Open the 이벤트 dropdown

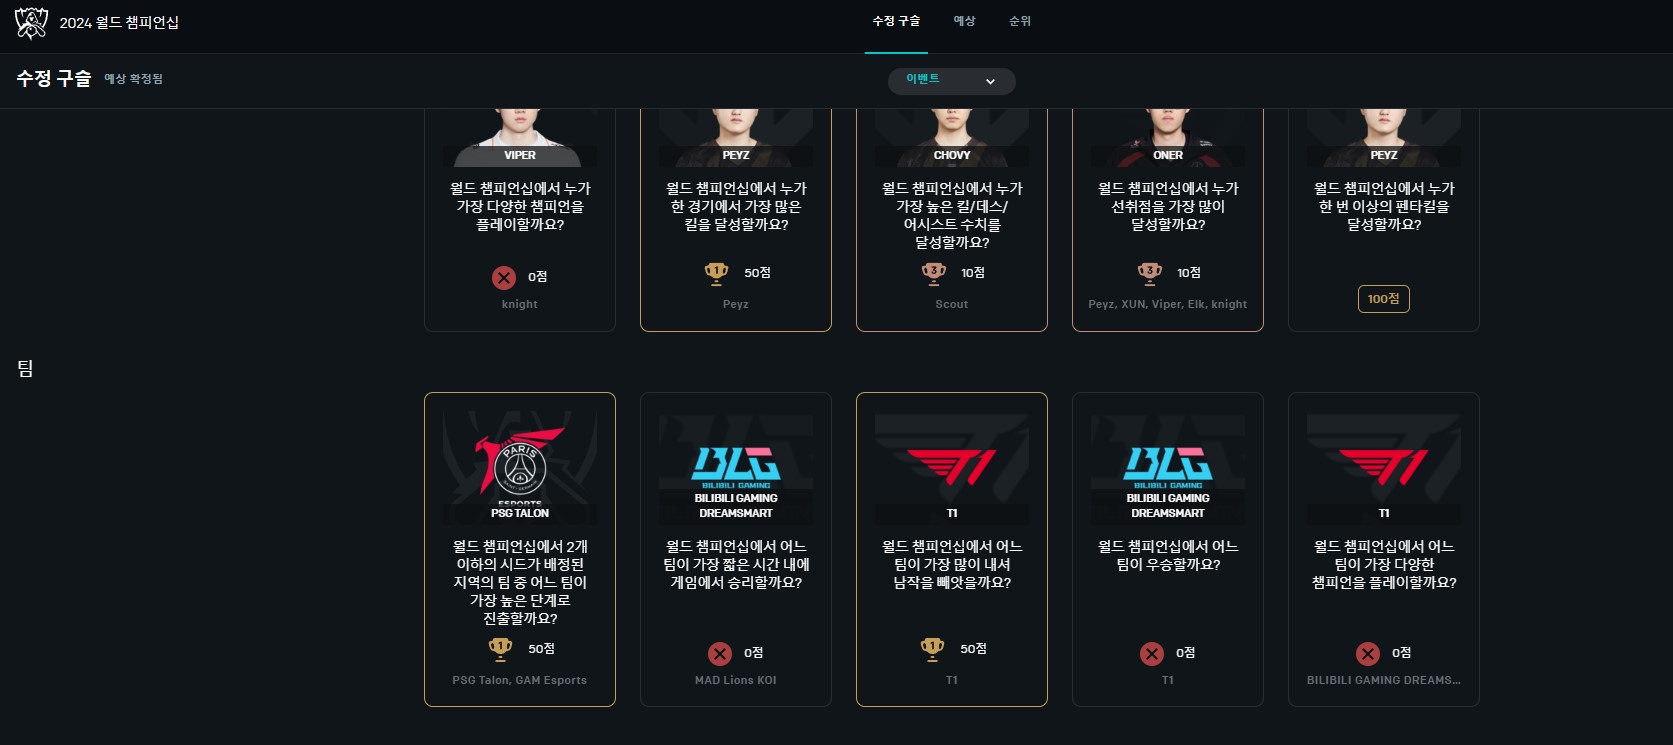pos(952,81)
